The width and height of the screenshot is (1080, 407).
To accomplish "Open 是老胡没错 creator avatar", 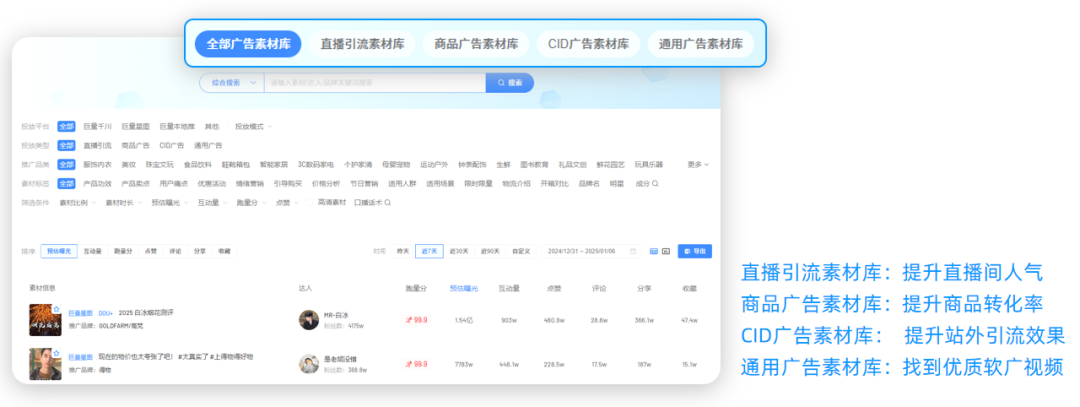I will (x=309, y=364).
